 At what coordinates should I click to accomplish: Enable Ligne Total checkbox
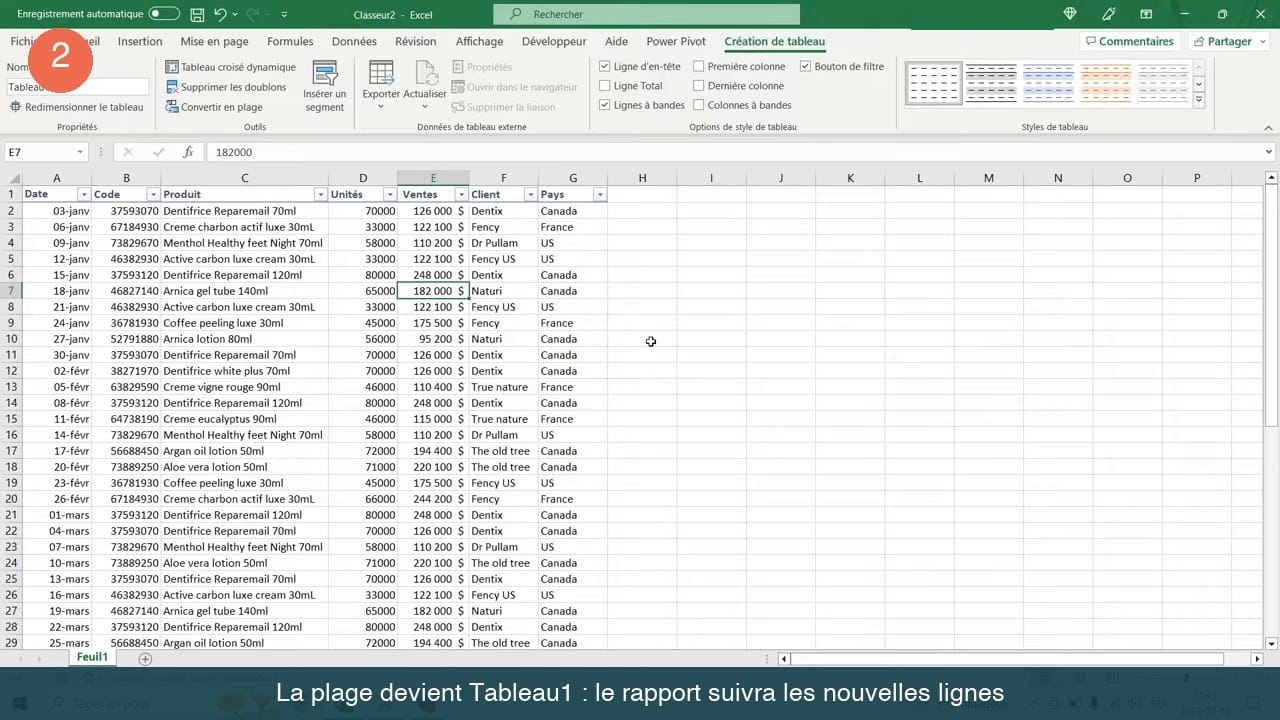pos(604,86)
